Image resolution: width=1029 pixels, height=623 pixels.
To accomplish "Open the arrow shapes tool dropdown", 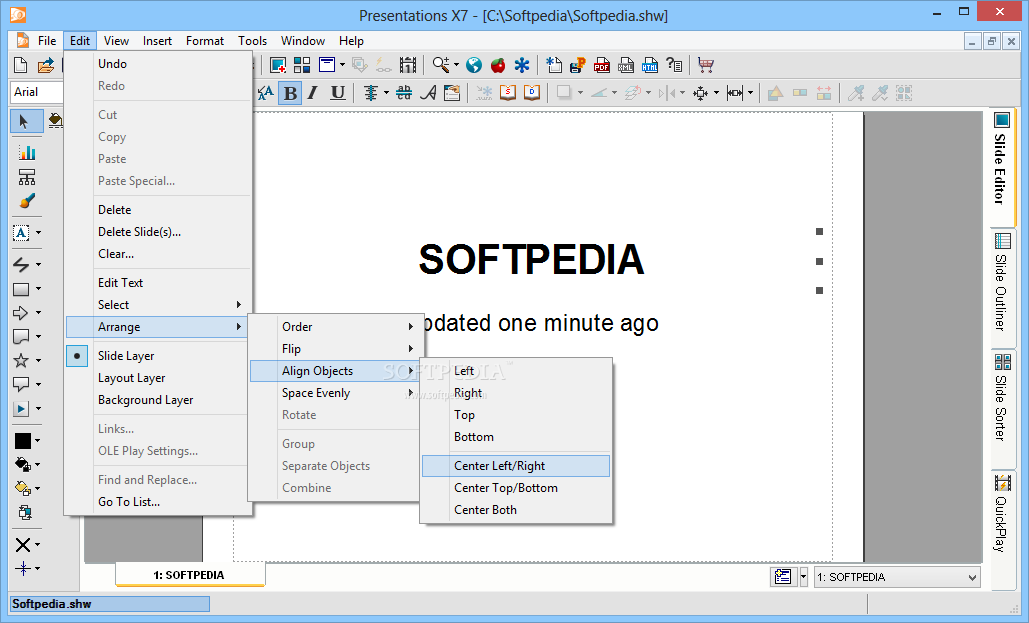I will [x=38, y=313].
